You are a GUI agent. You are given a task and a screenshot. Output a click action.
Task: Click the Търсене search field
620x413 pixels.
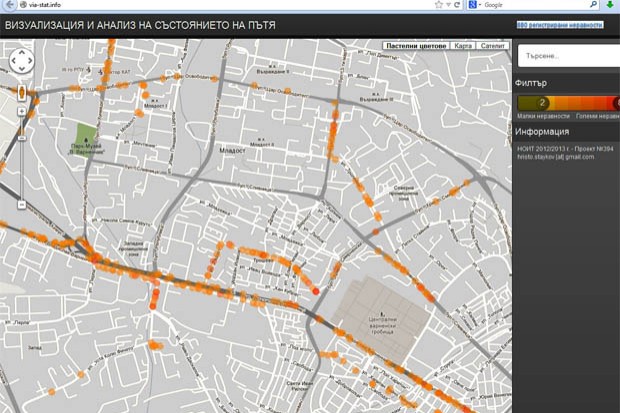click(x=565, y=56)
